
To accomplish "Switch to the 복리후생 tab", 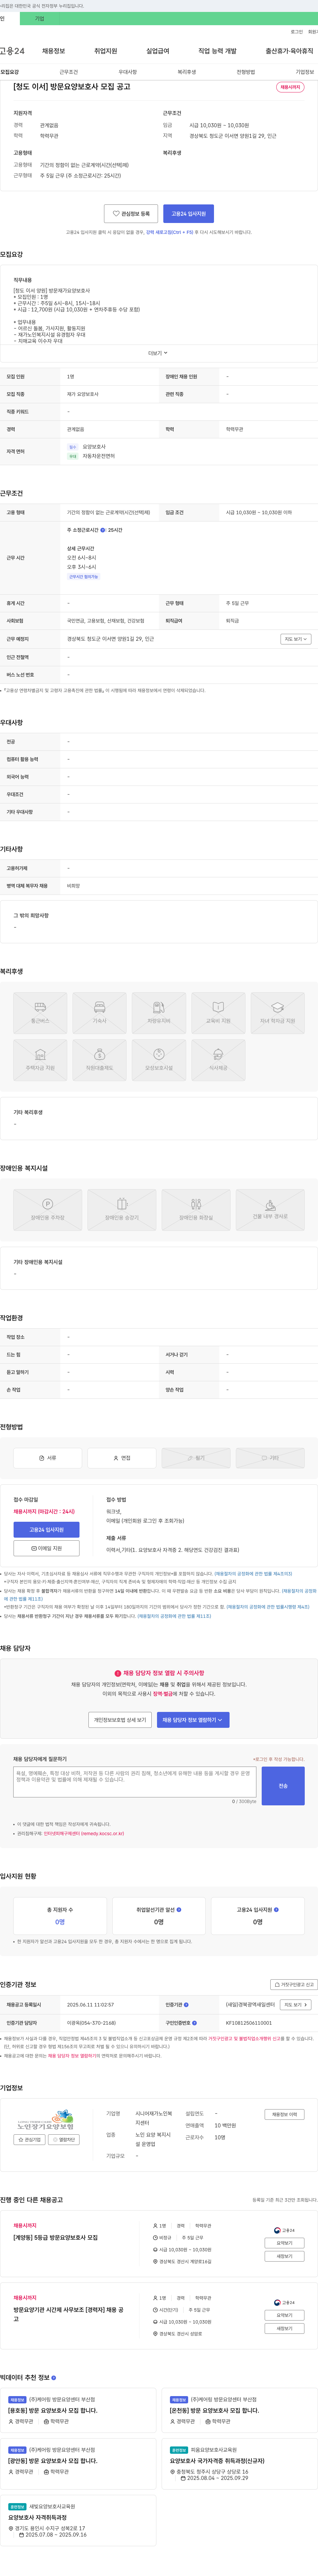I will [x=187, y=72].
